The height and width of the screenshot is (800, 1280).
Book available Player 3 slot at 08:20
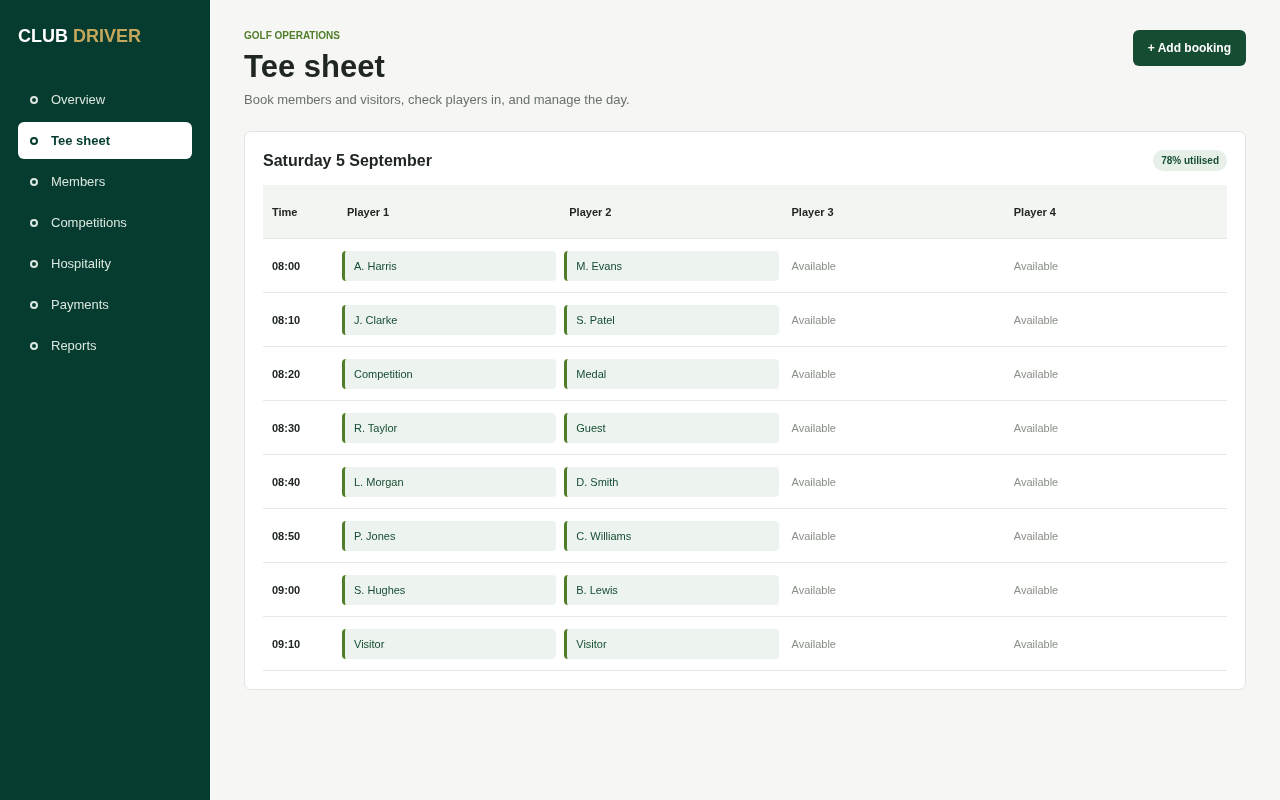(x=814, y=374)
